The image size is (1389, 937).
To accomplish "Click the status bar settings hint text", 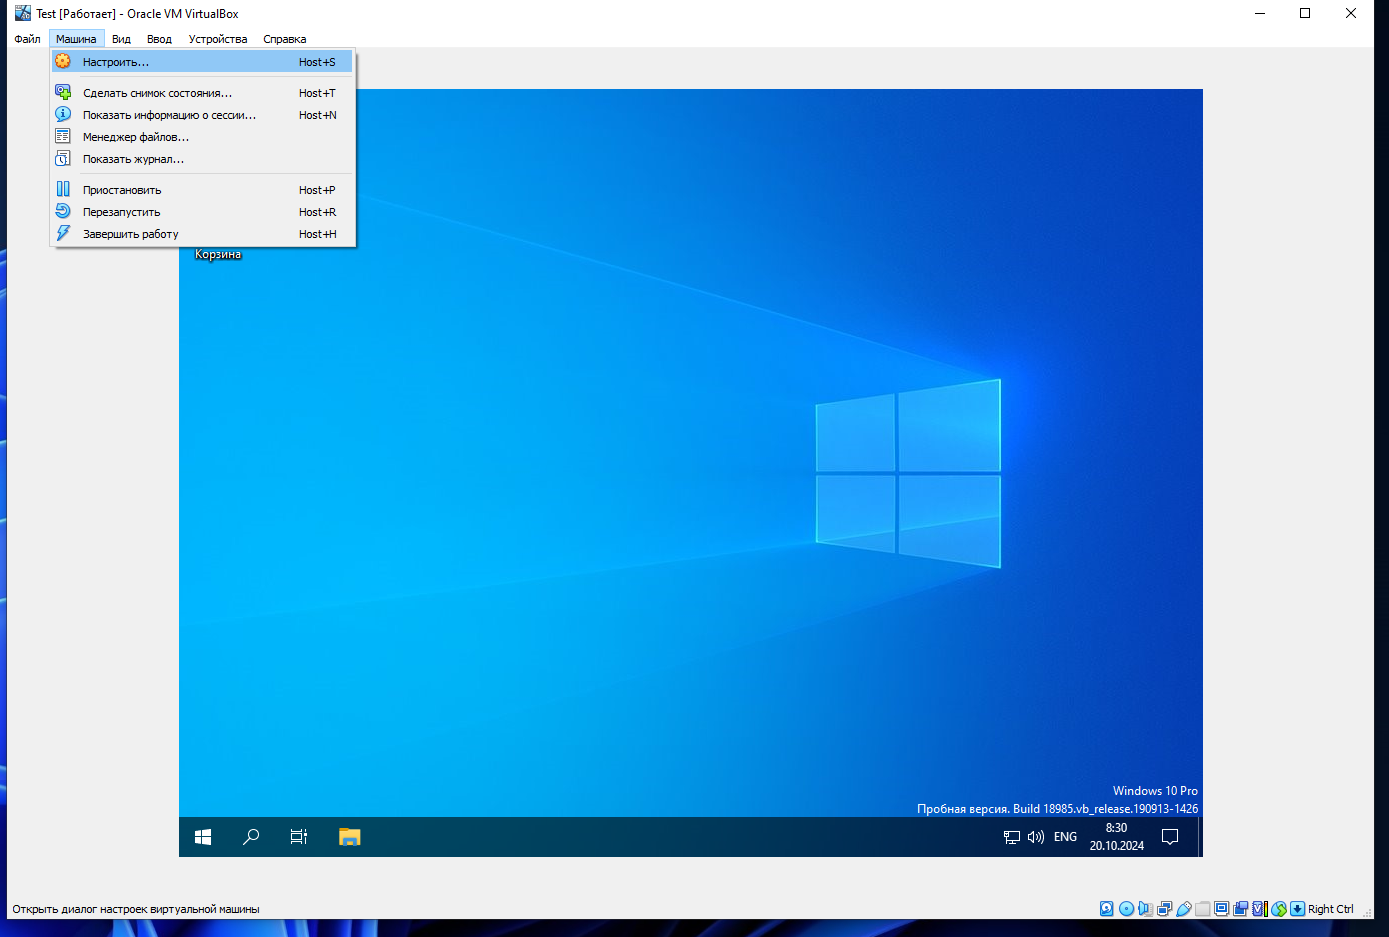I will (x=136, y=909).
